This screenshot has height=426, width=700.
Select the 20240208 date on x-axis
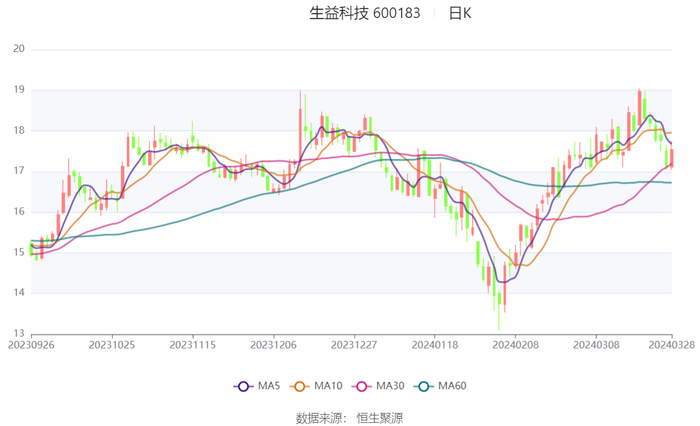point(515,345)
